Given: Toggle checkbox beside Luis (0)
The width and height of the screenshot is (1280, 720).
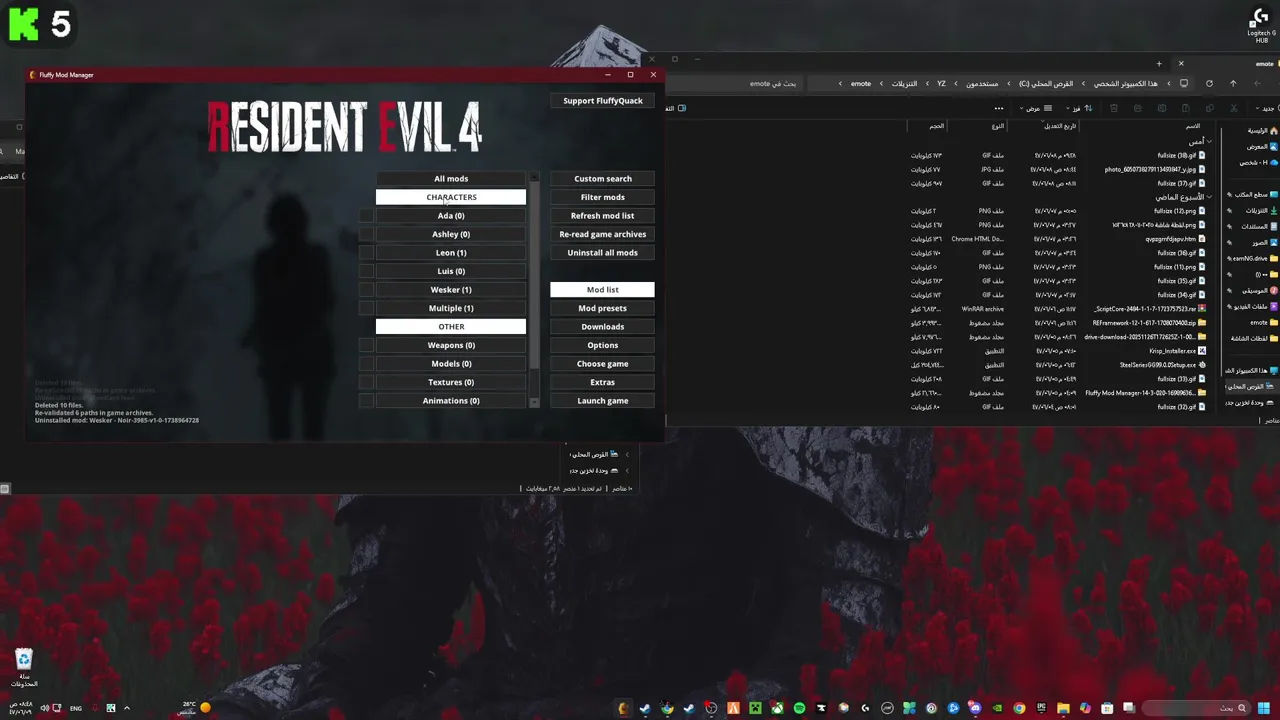Looking at the screenshot, I should (x=366, y=271).
